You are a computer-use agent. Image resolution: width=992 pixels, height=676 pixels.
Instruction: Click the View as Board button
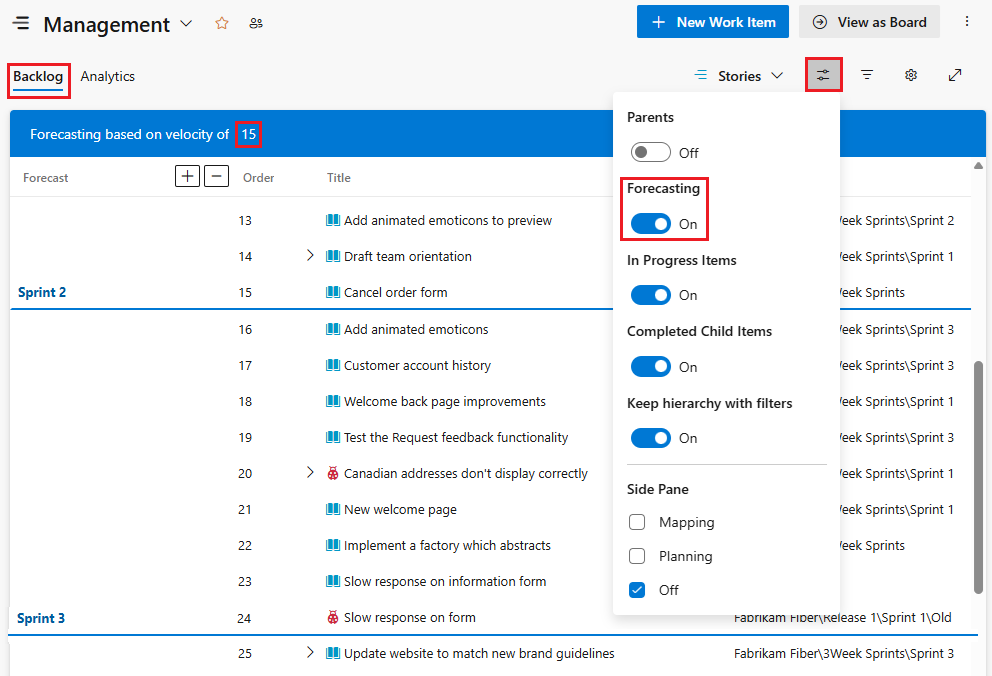coord(869,21)
